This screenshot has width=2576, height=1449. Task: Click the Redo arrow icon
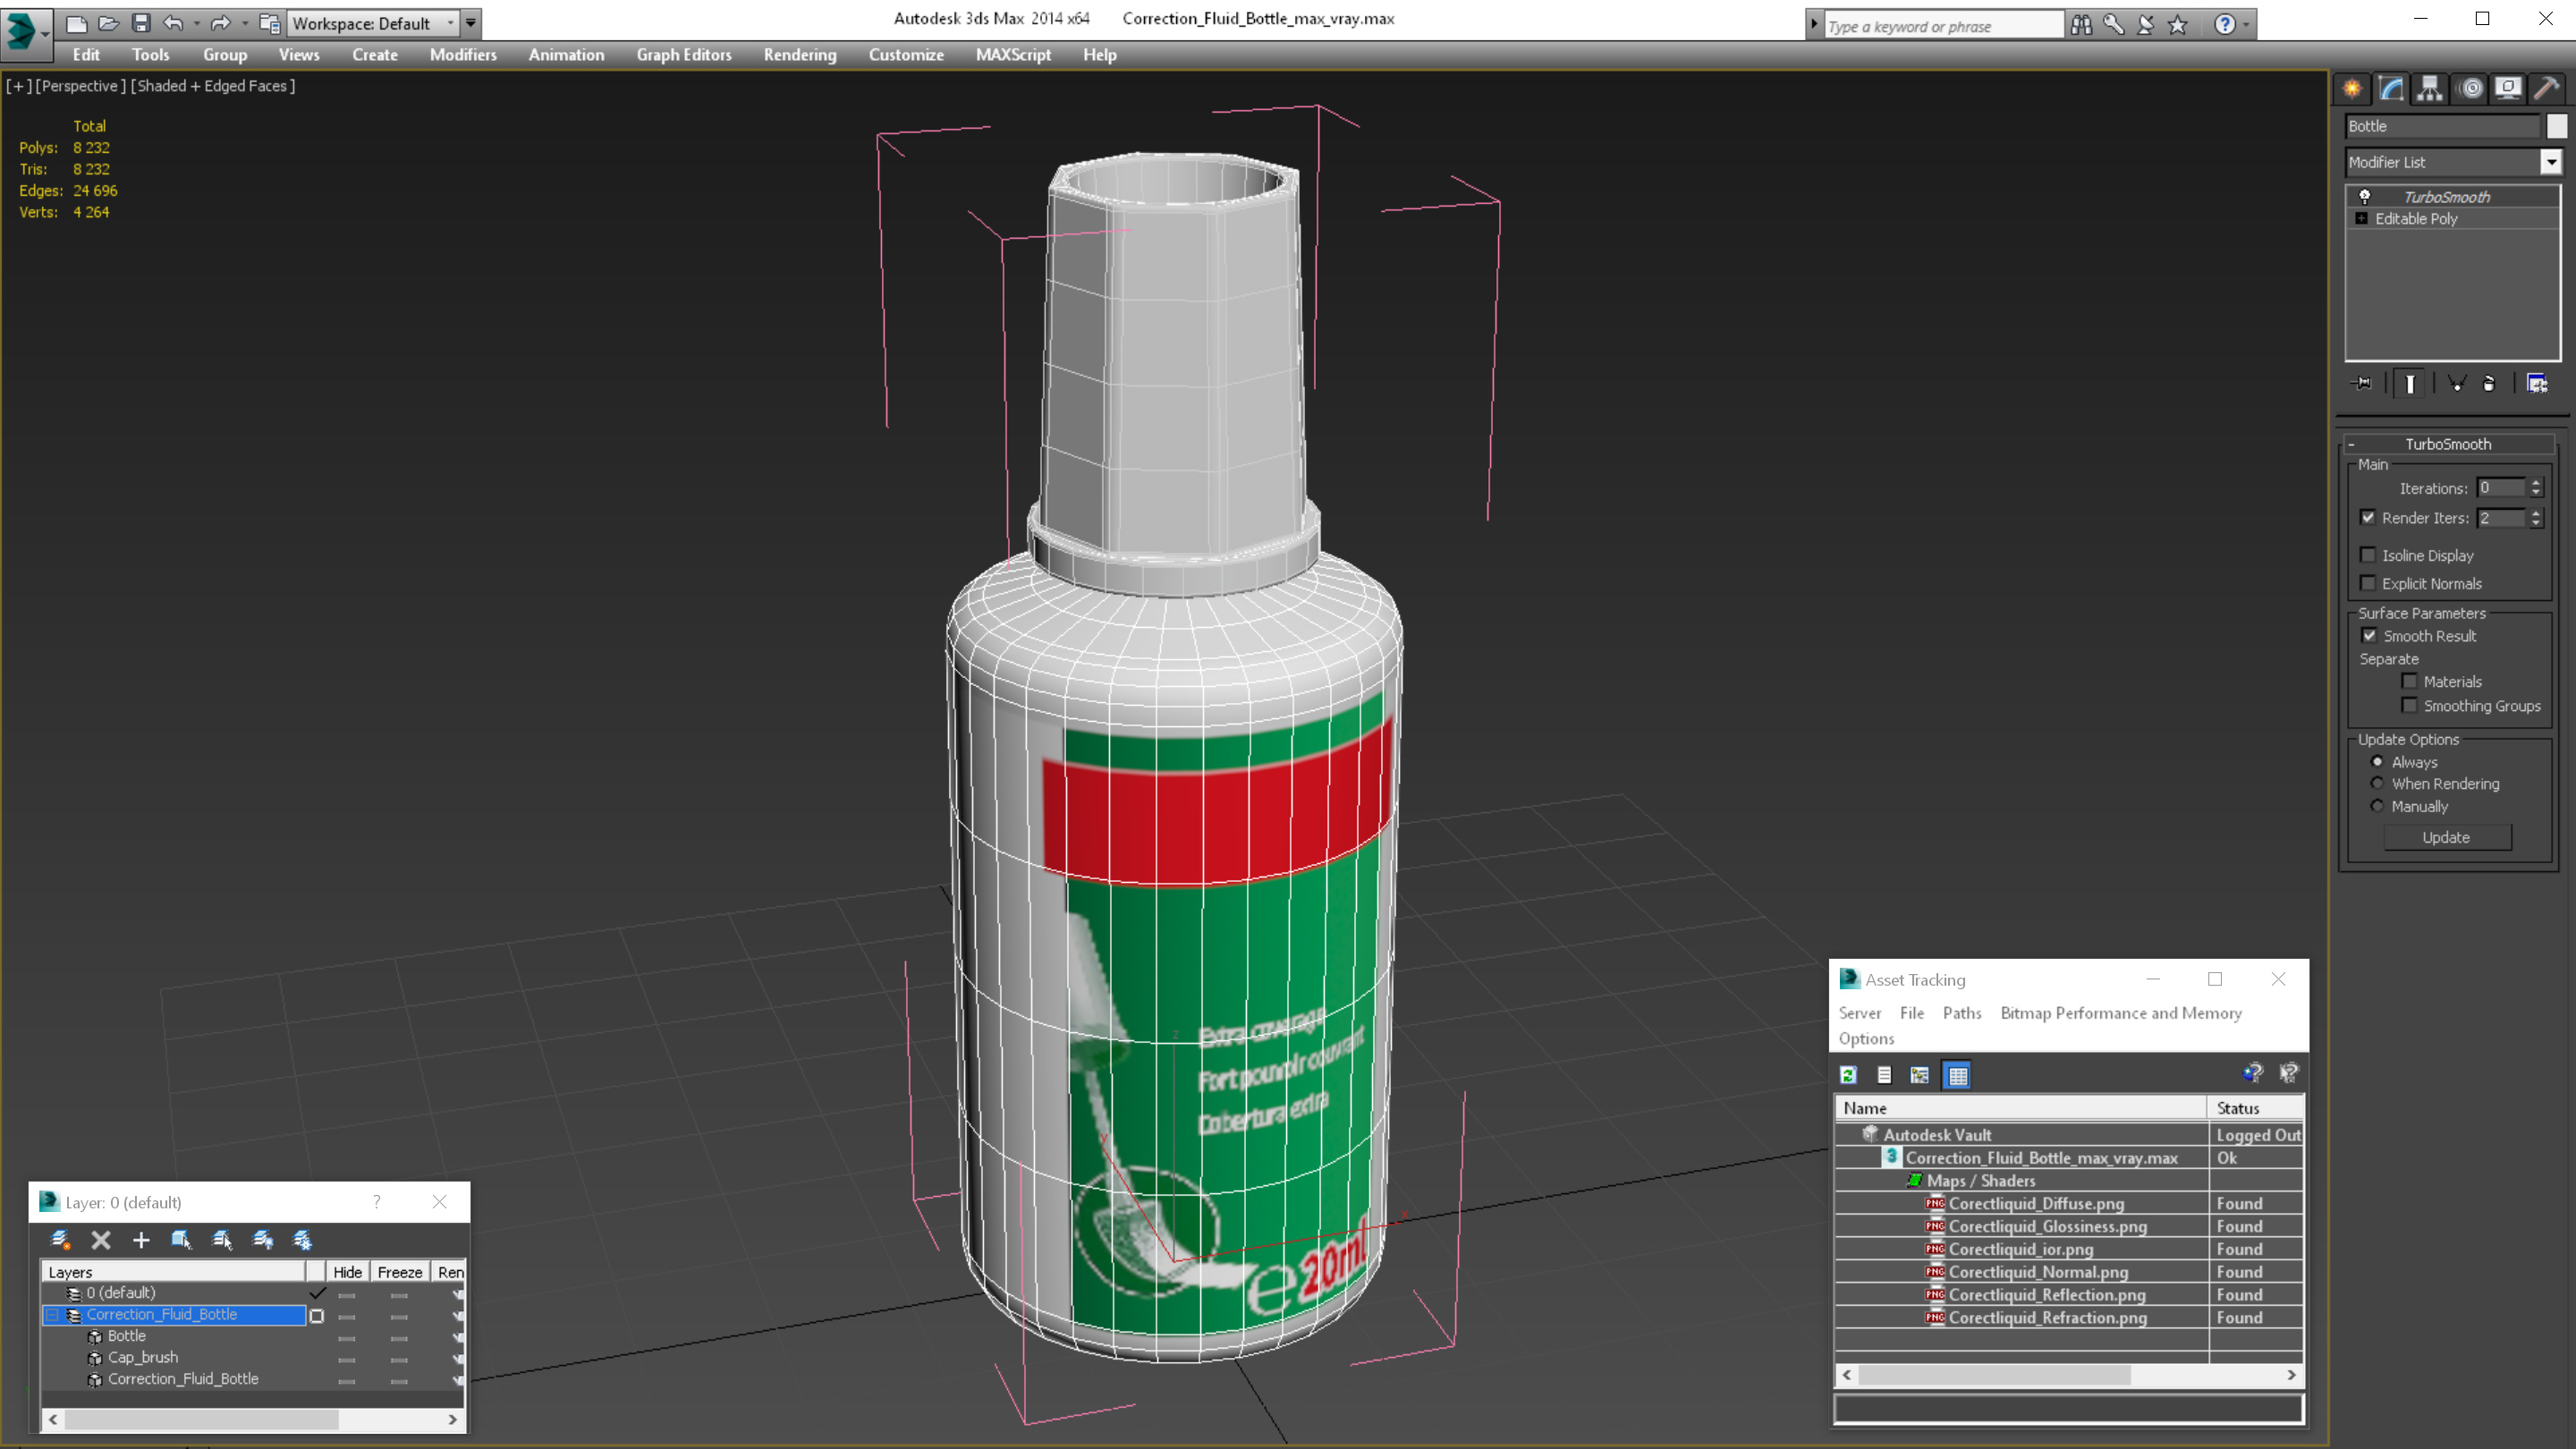pos(221,23)
